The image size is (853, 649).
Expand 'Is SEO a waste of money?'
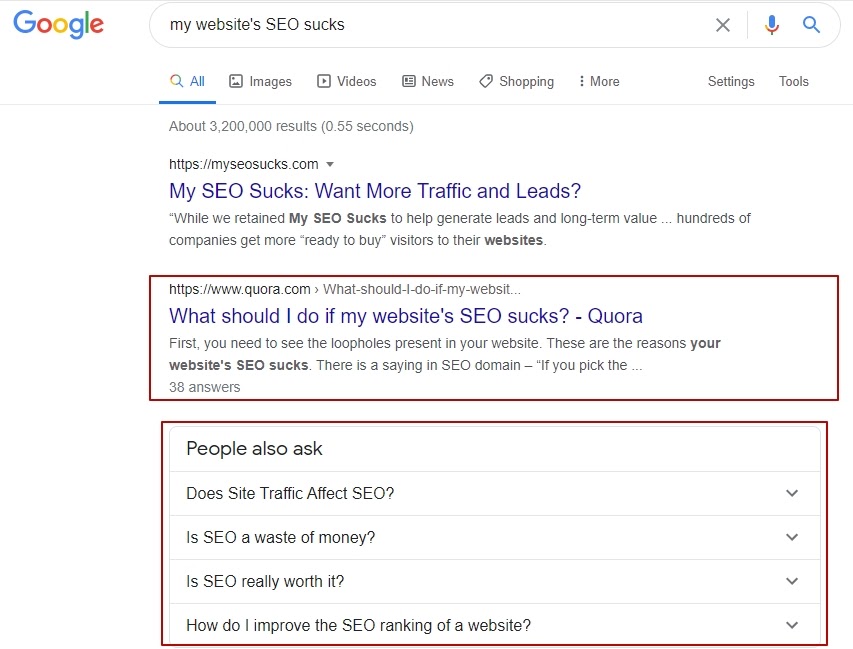coord(495,537)
